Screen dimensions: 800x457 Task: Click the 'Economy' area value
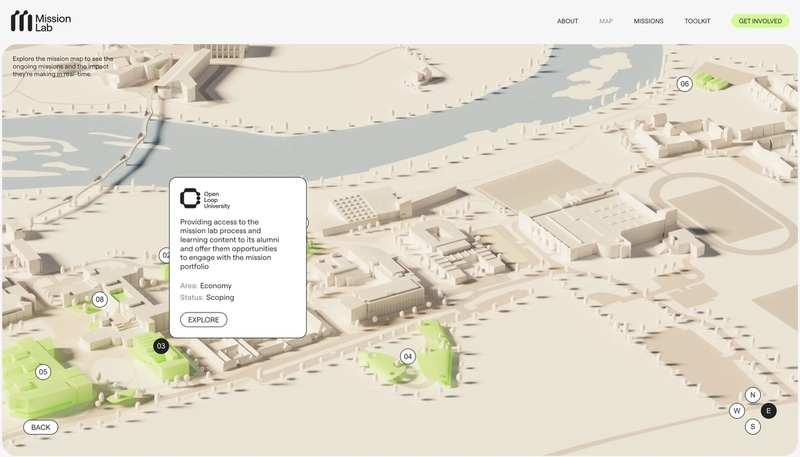216,286
